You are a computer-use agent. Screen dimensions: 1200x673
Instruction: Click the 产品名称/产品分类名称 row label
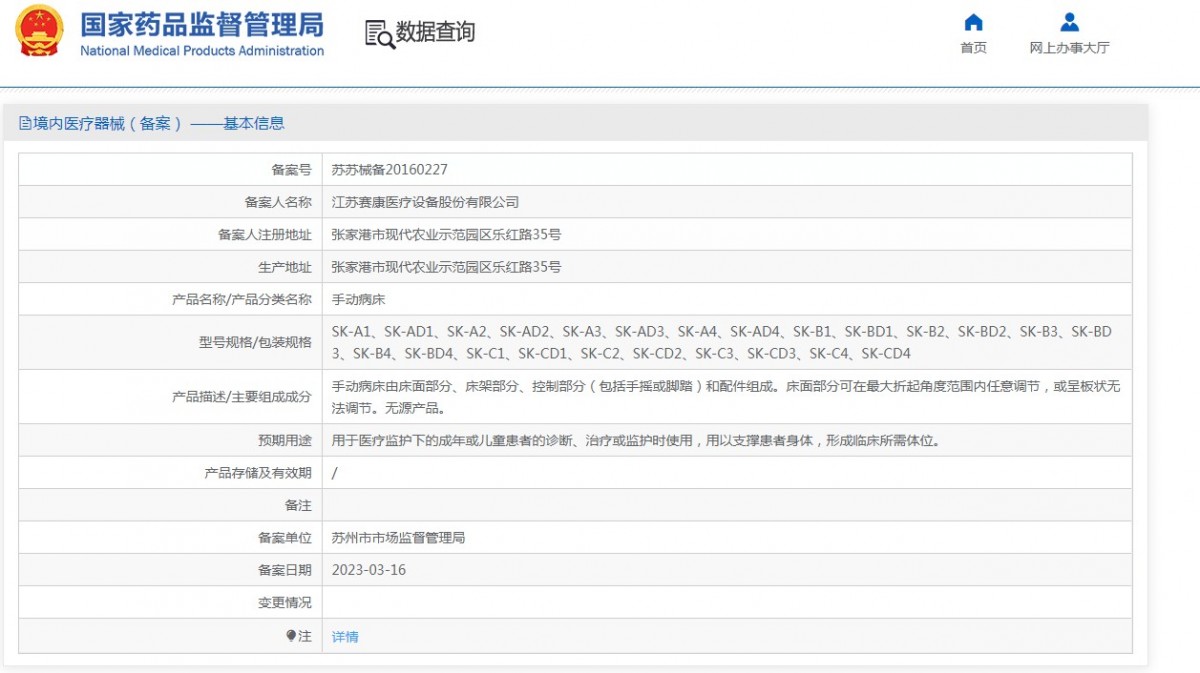242,299
